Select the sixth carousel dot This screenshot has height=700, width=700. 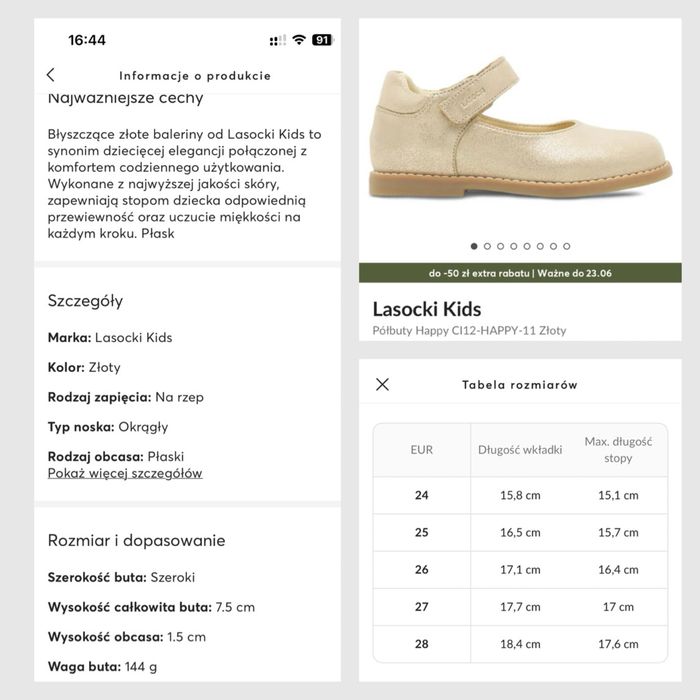(x=540, y=246)
